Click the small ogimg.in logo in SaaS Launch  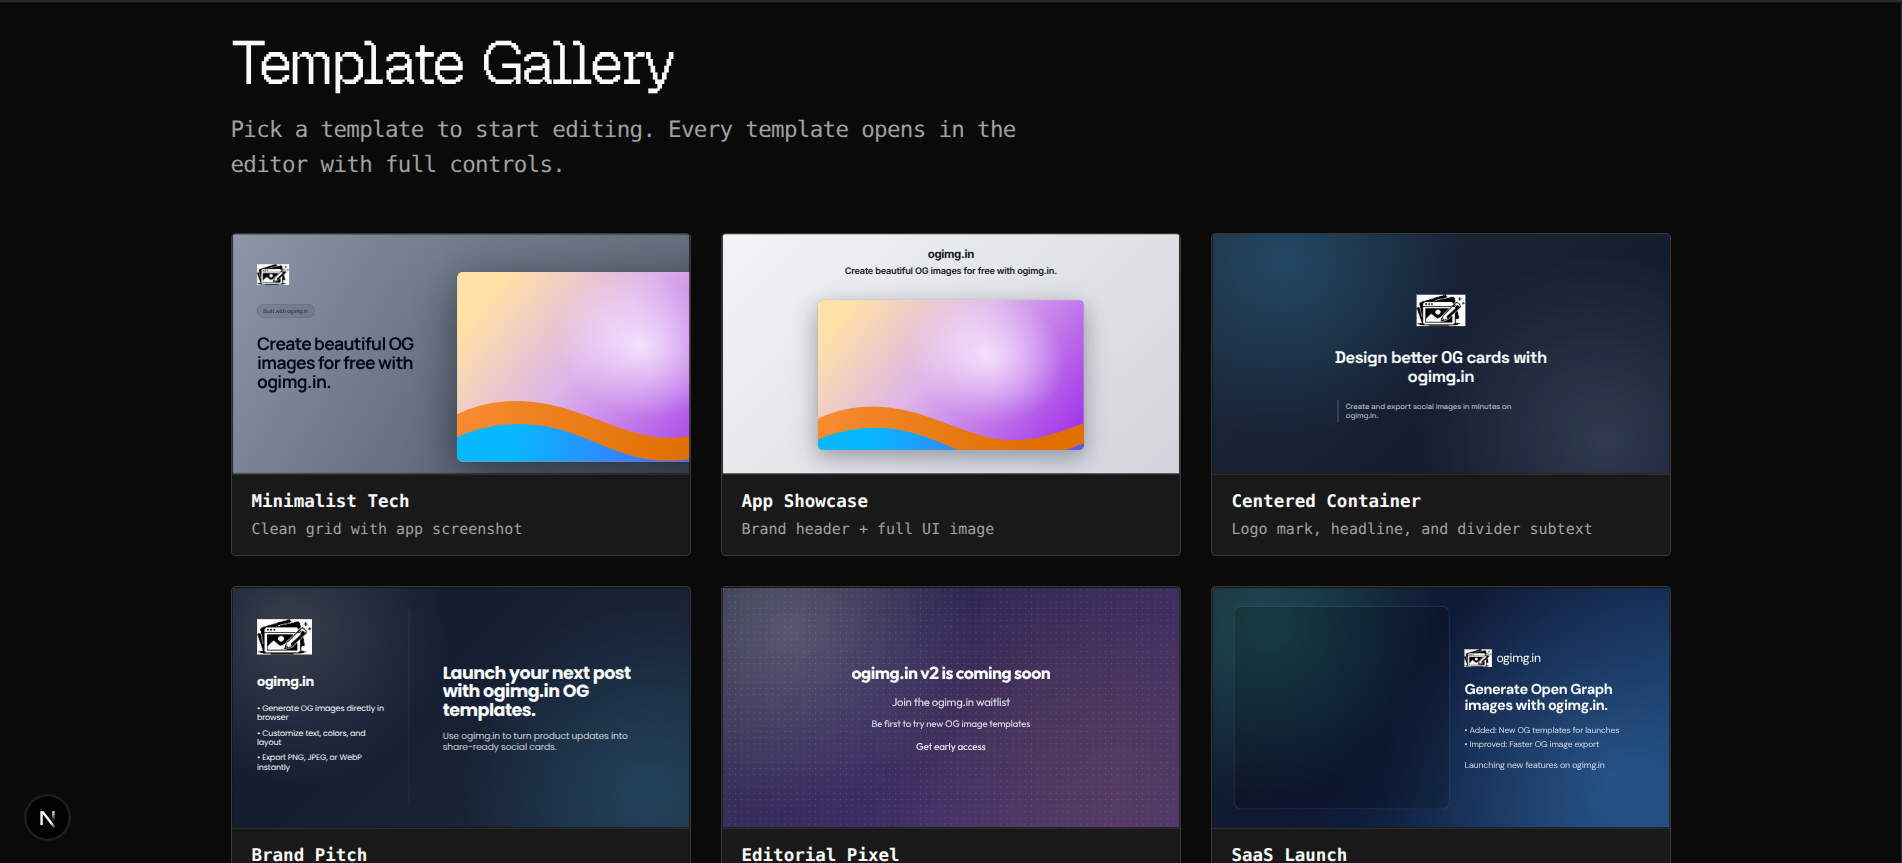click(1477, 658)
